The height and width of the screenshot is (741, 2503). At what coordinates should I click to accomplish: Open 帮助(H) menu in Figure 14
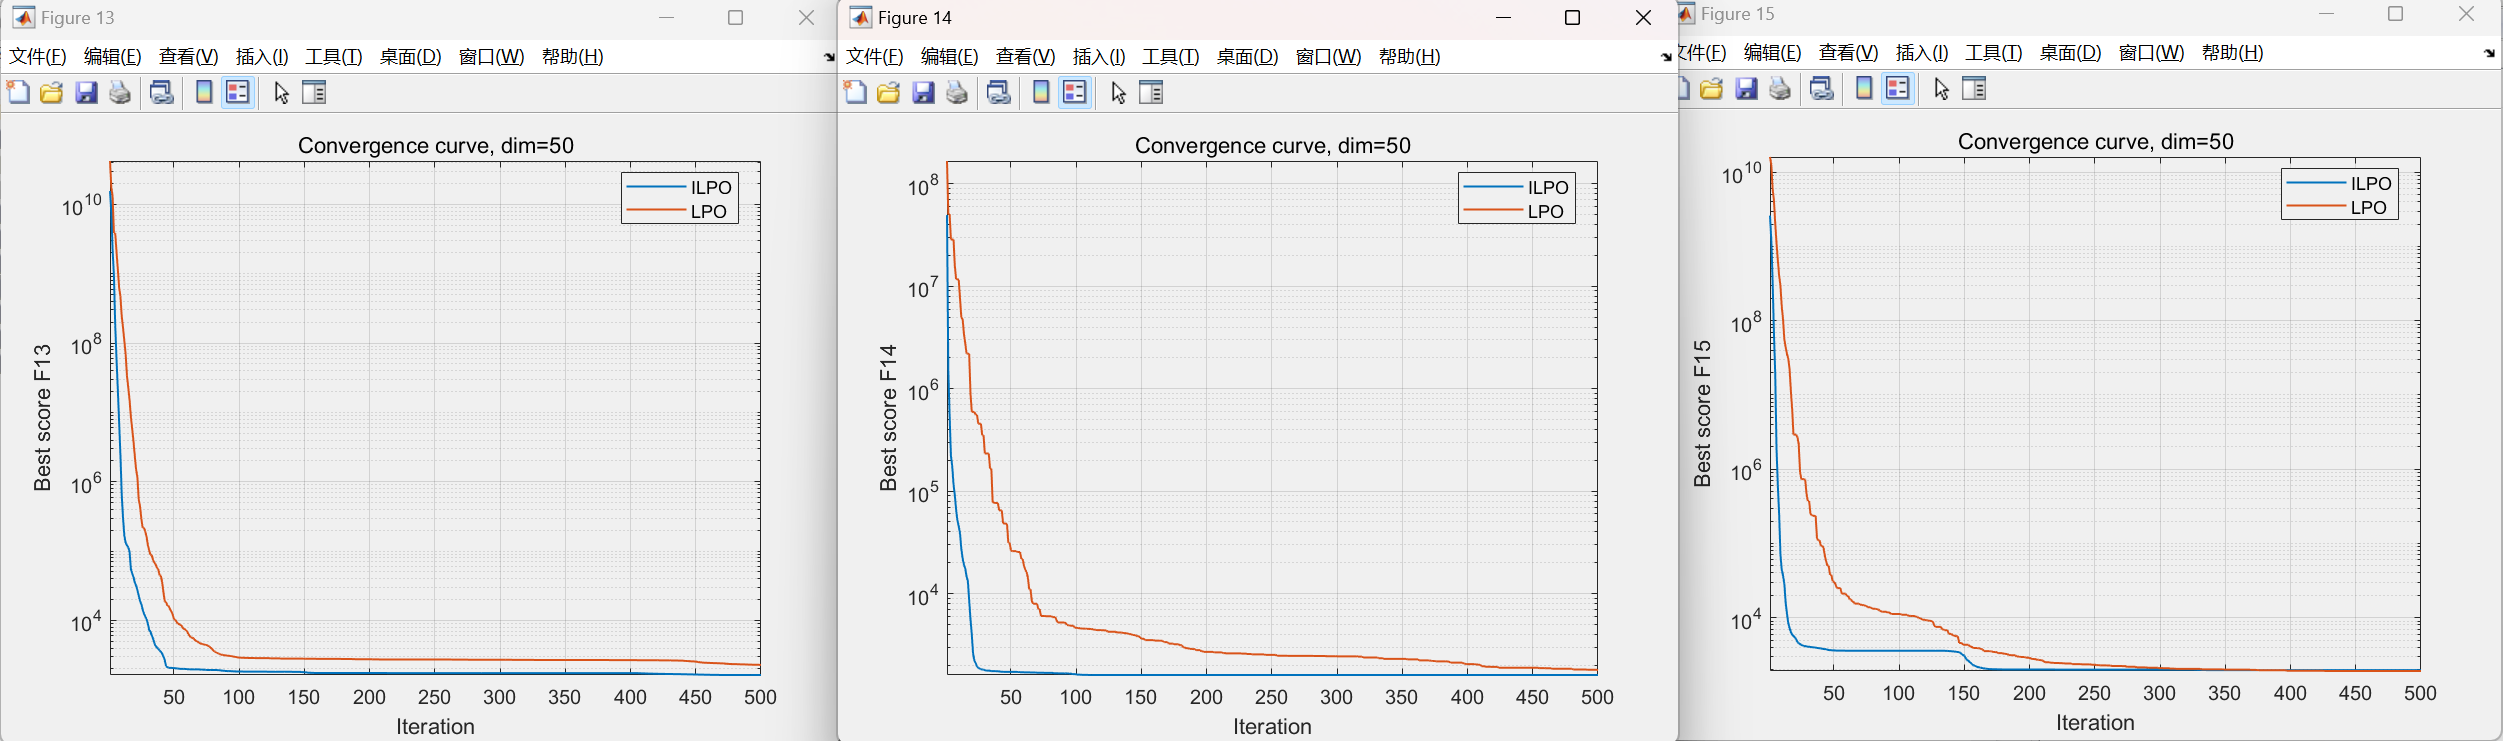(x=1410, y=57)
